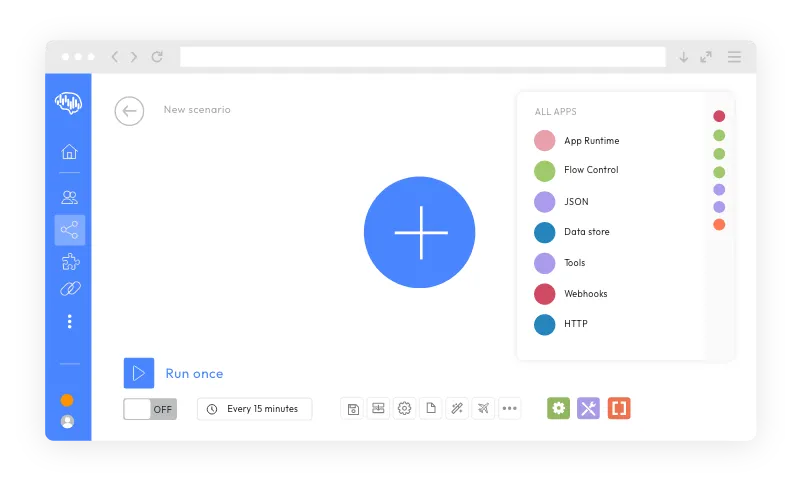Open the Team users icon
This screenshot has width=802, height=491.
click(x=70, y=197)
